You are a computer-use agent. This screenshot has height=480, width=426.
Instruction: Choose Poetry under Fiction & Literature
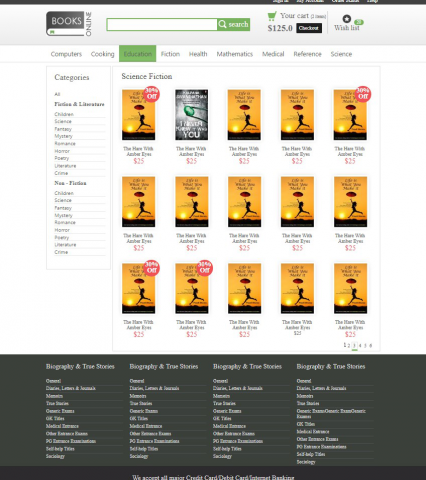[62, 158]
